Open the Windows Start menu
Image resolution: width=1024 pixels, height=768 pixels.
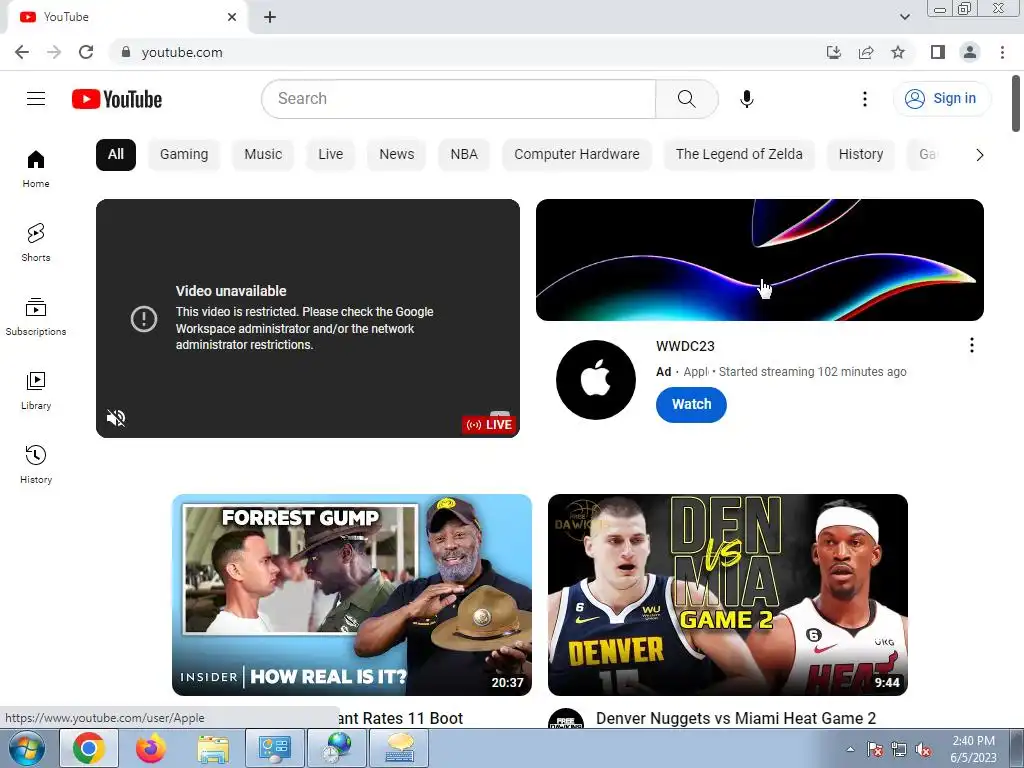(26, 748)
